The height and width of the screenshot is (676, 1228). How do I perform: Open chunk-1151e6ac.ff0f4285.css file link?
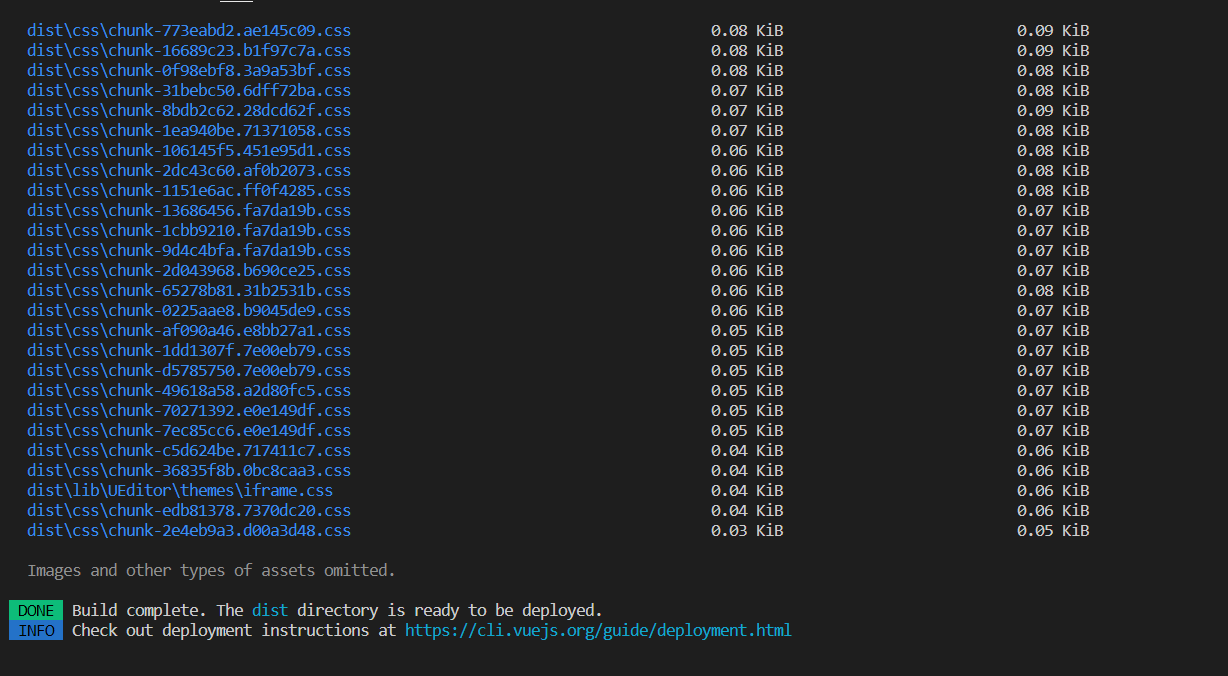(x=189, y=191)
